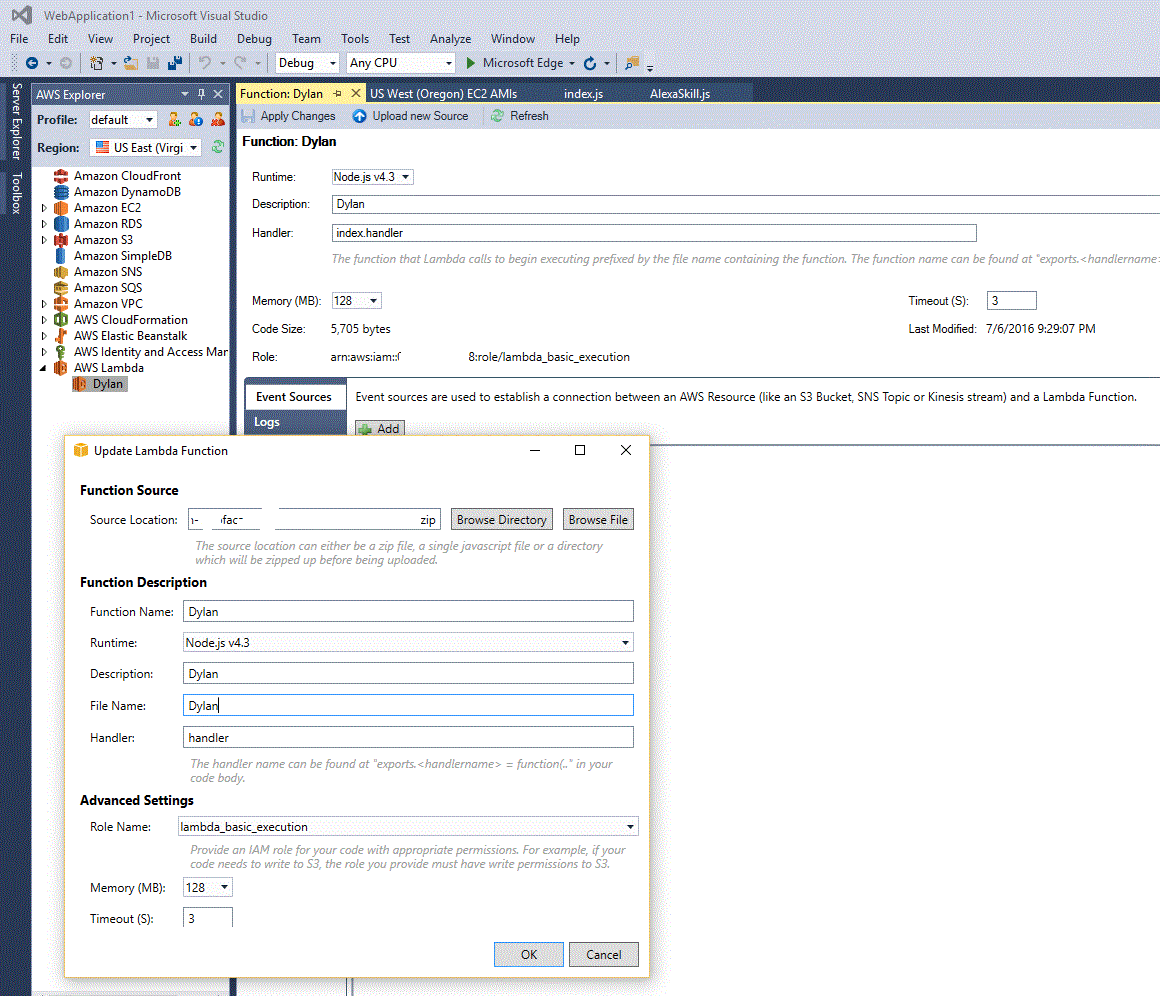The image size is (1160, 996).
Task: Click the browser refresh icon after Microsoft Edge
Action: tap(590, 64)
